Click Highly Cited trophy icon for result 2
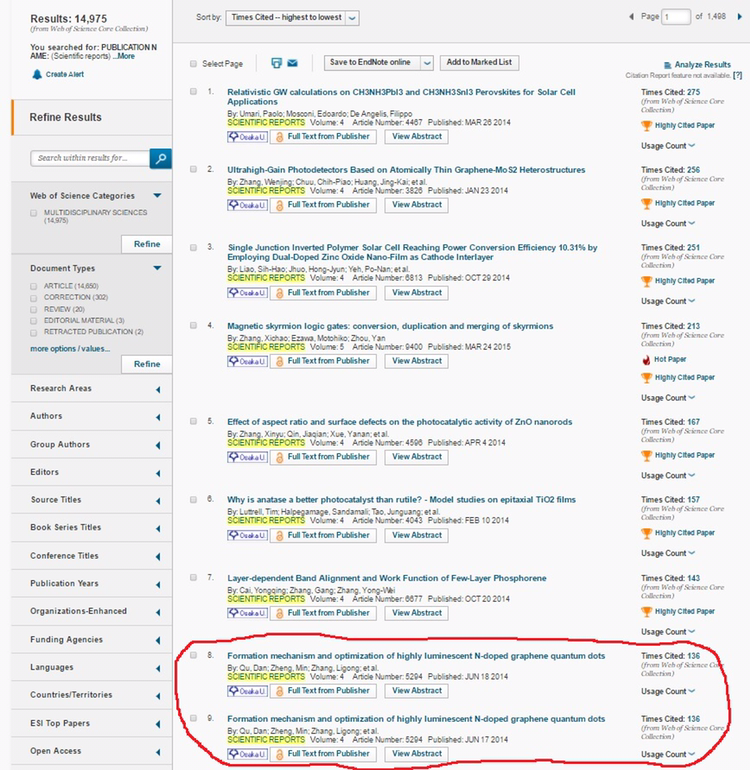 [x=647, y=203]
